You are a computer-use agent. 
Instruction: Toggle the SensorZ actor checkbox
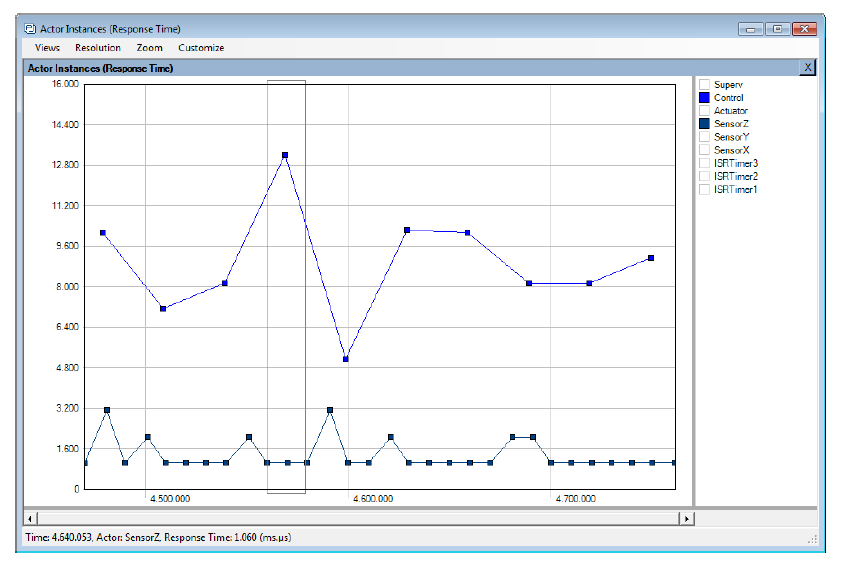pyautogui.click(x=705, y=124)
